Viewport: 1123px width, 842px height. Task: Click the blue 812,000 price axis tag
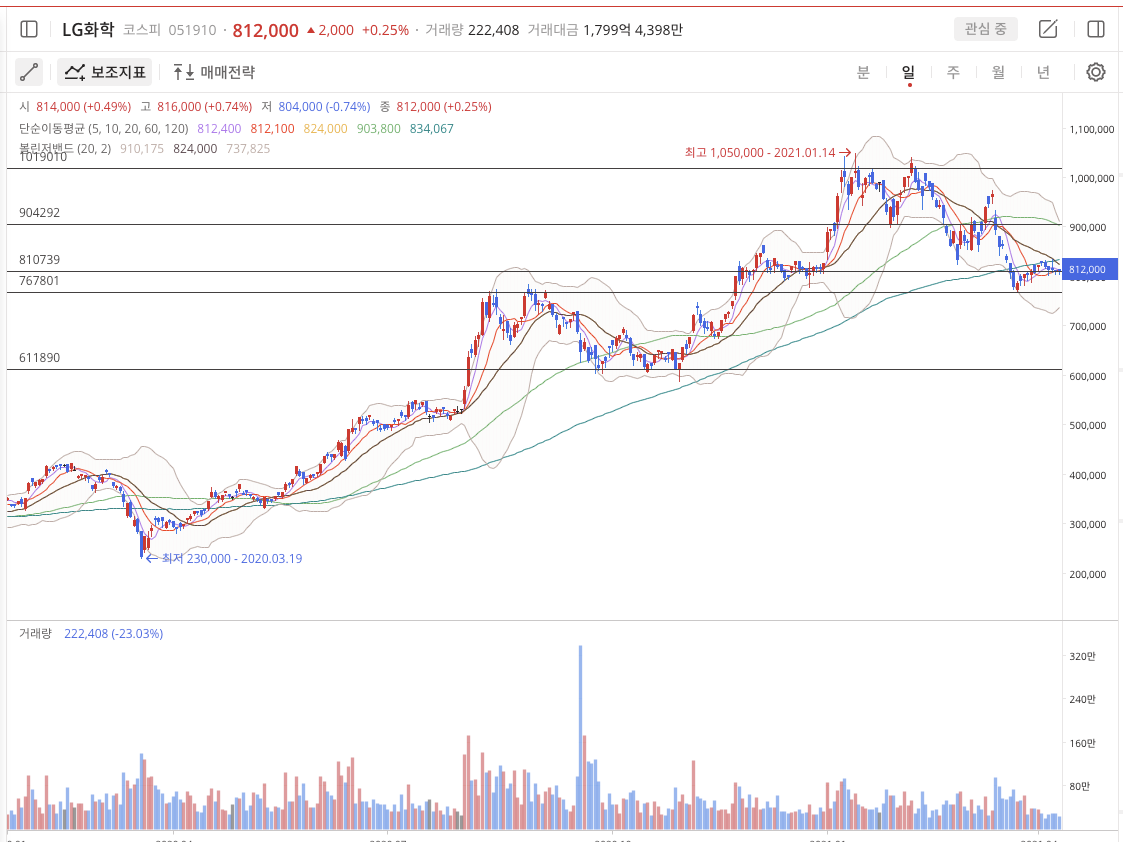click(1089, 269)
